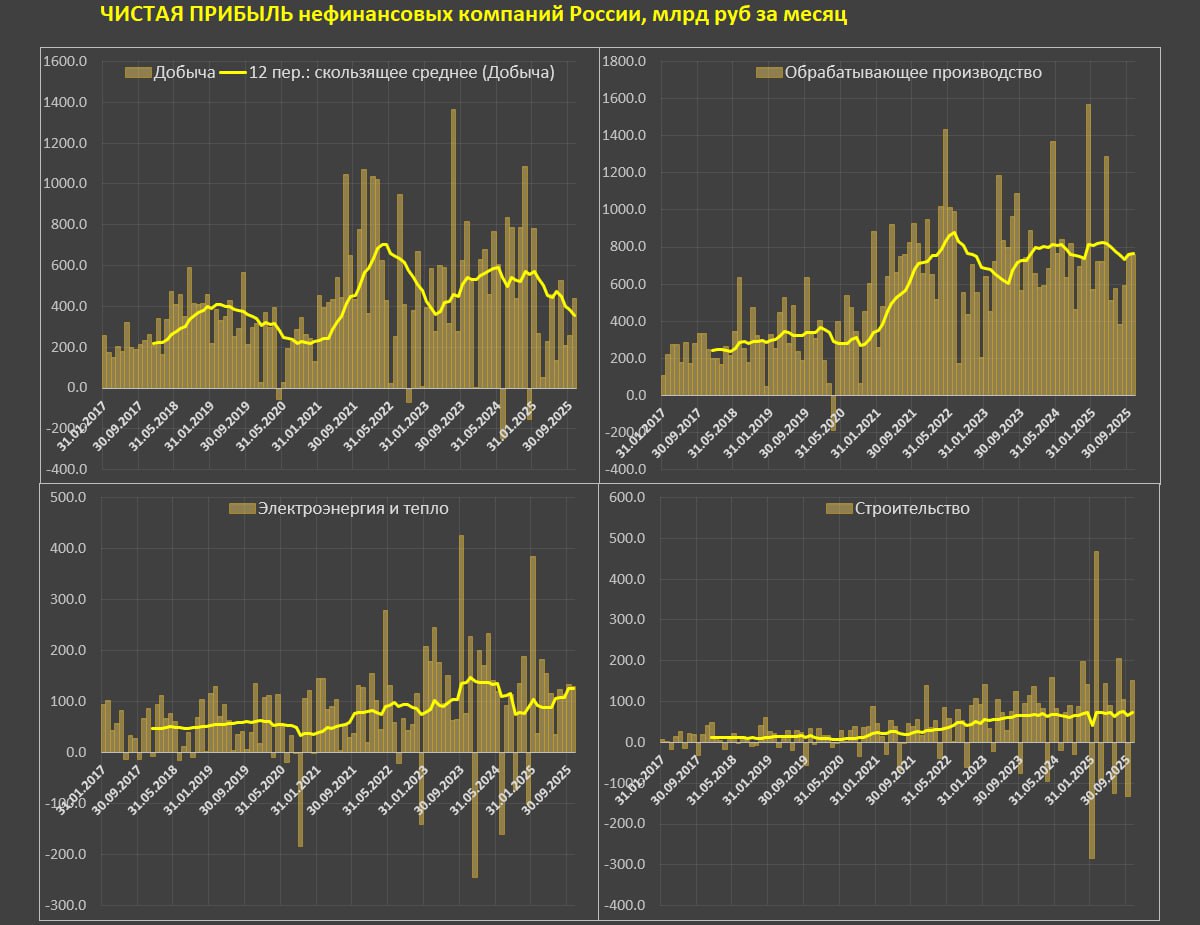Click the Обрабатывающее производство legend swatch

769,73
